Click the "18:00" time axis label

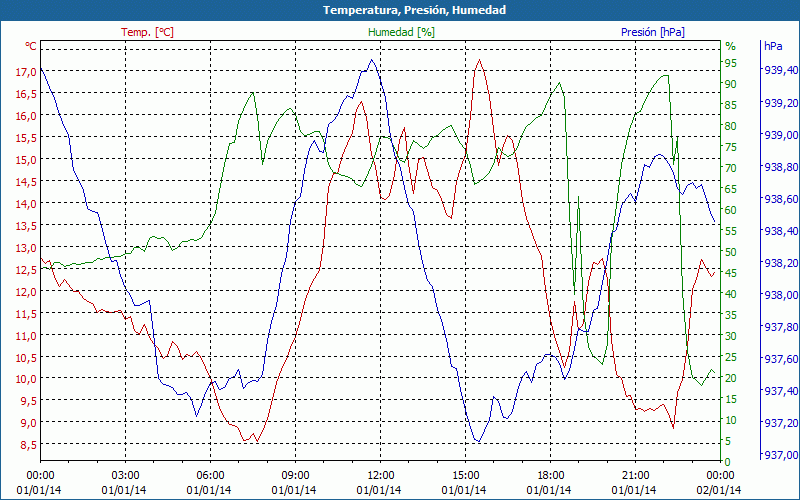550,476
